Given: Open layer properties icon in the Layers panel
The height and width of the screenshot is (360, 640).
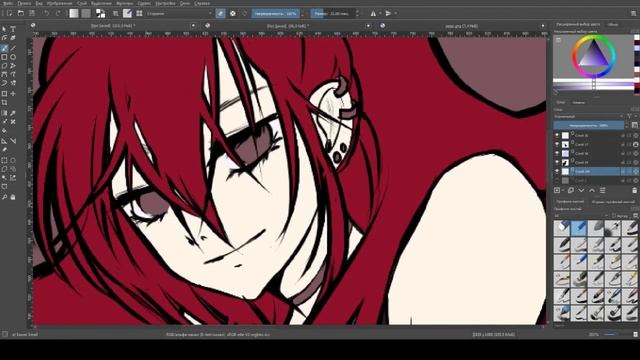Looking at the screenshot, I should (x=602, y=190).
